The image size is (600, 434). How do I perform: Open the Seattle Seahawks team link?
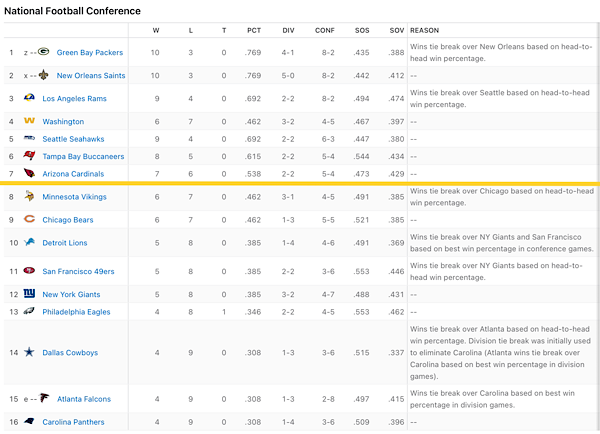pyautogui.click(x=73, y=139)
